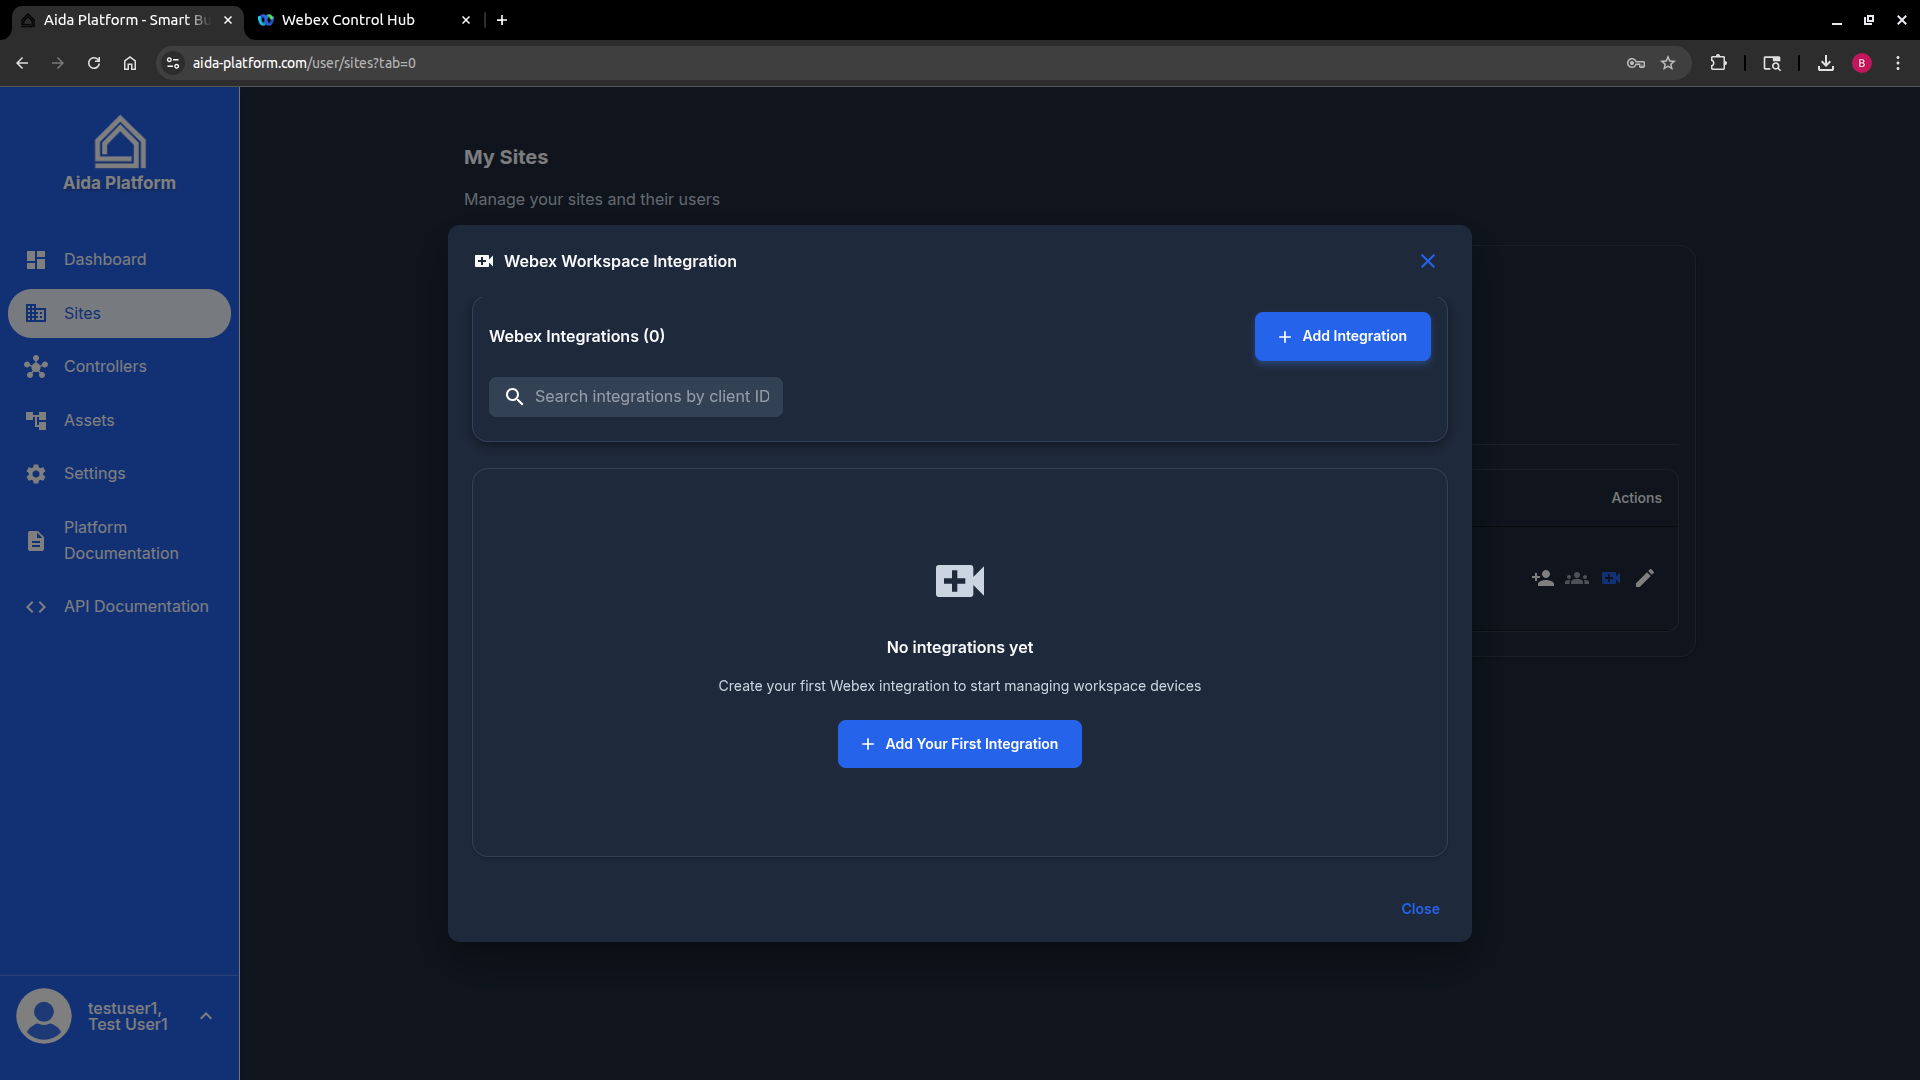1920x1080 pixels.
Task: Open the browser's three-dot menu
Action: 1900,62
